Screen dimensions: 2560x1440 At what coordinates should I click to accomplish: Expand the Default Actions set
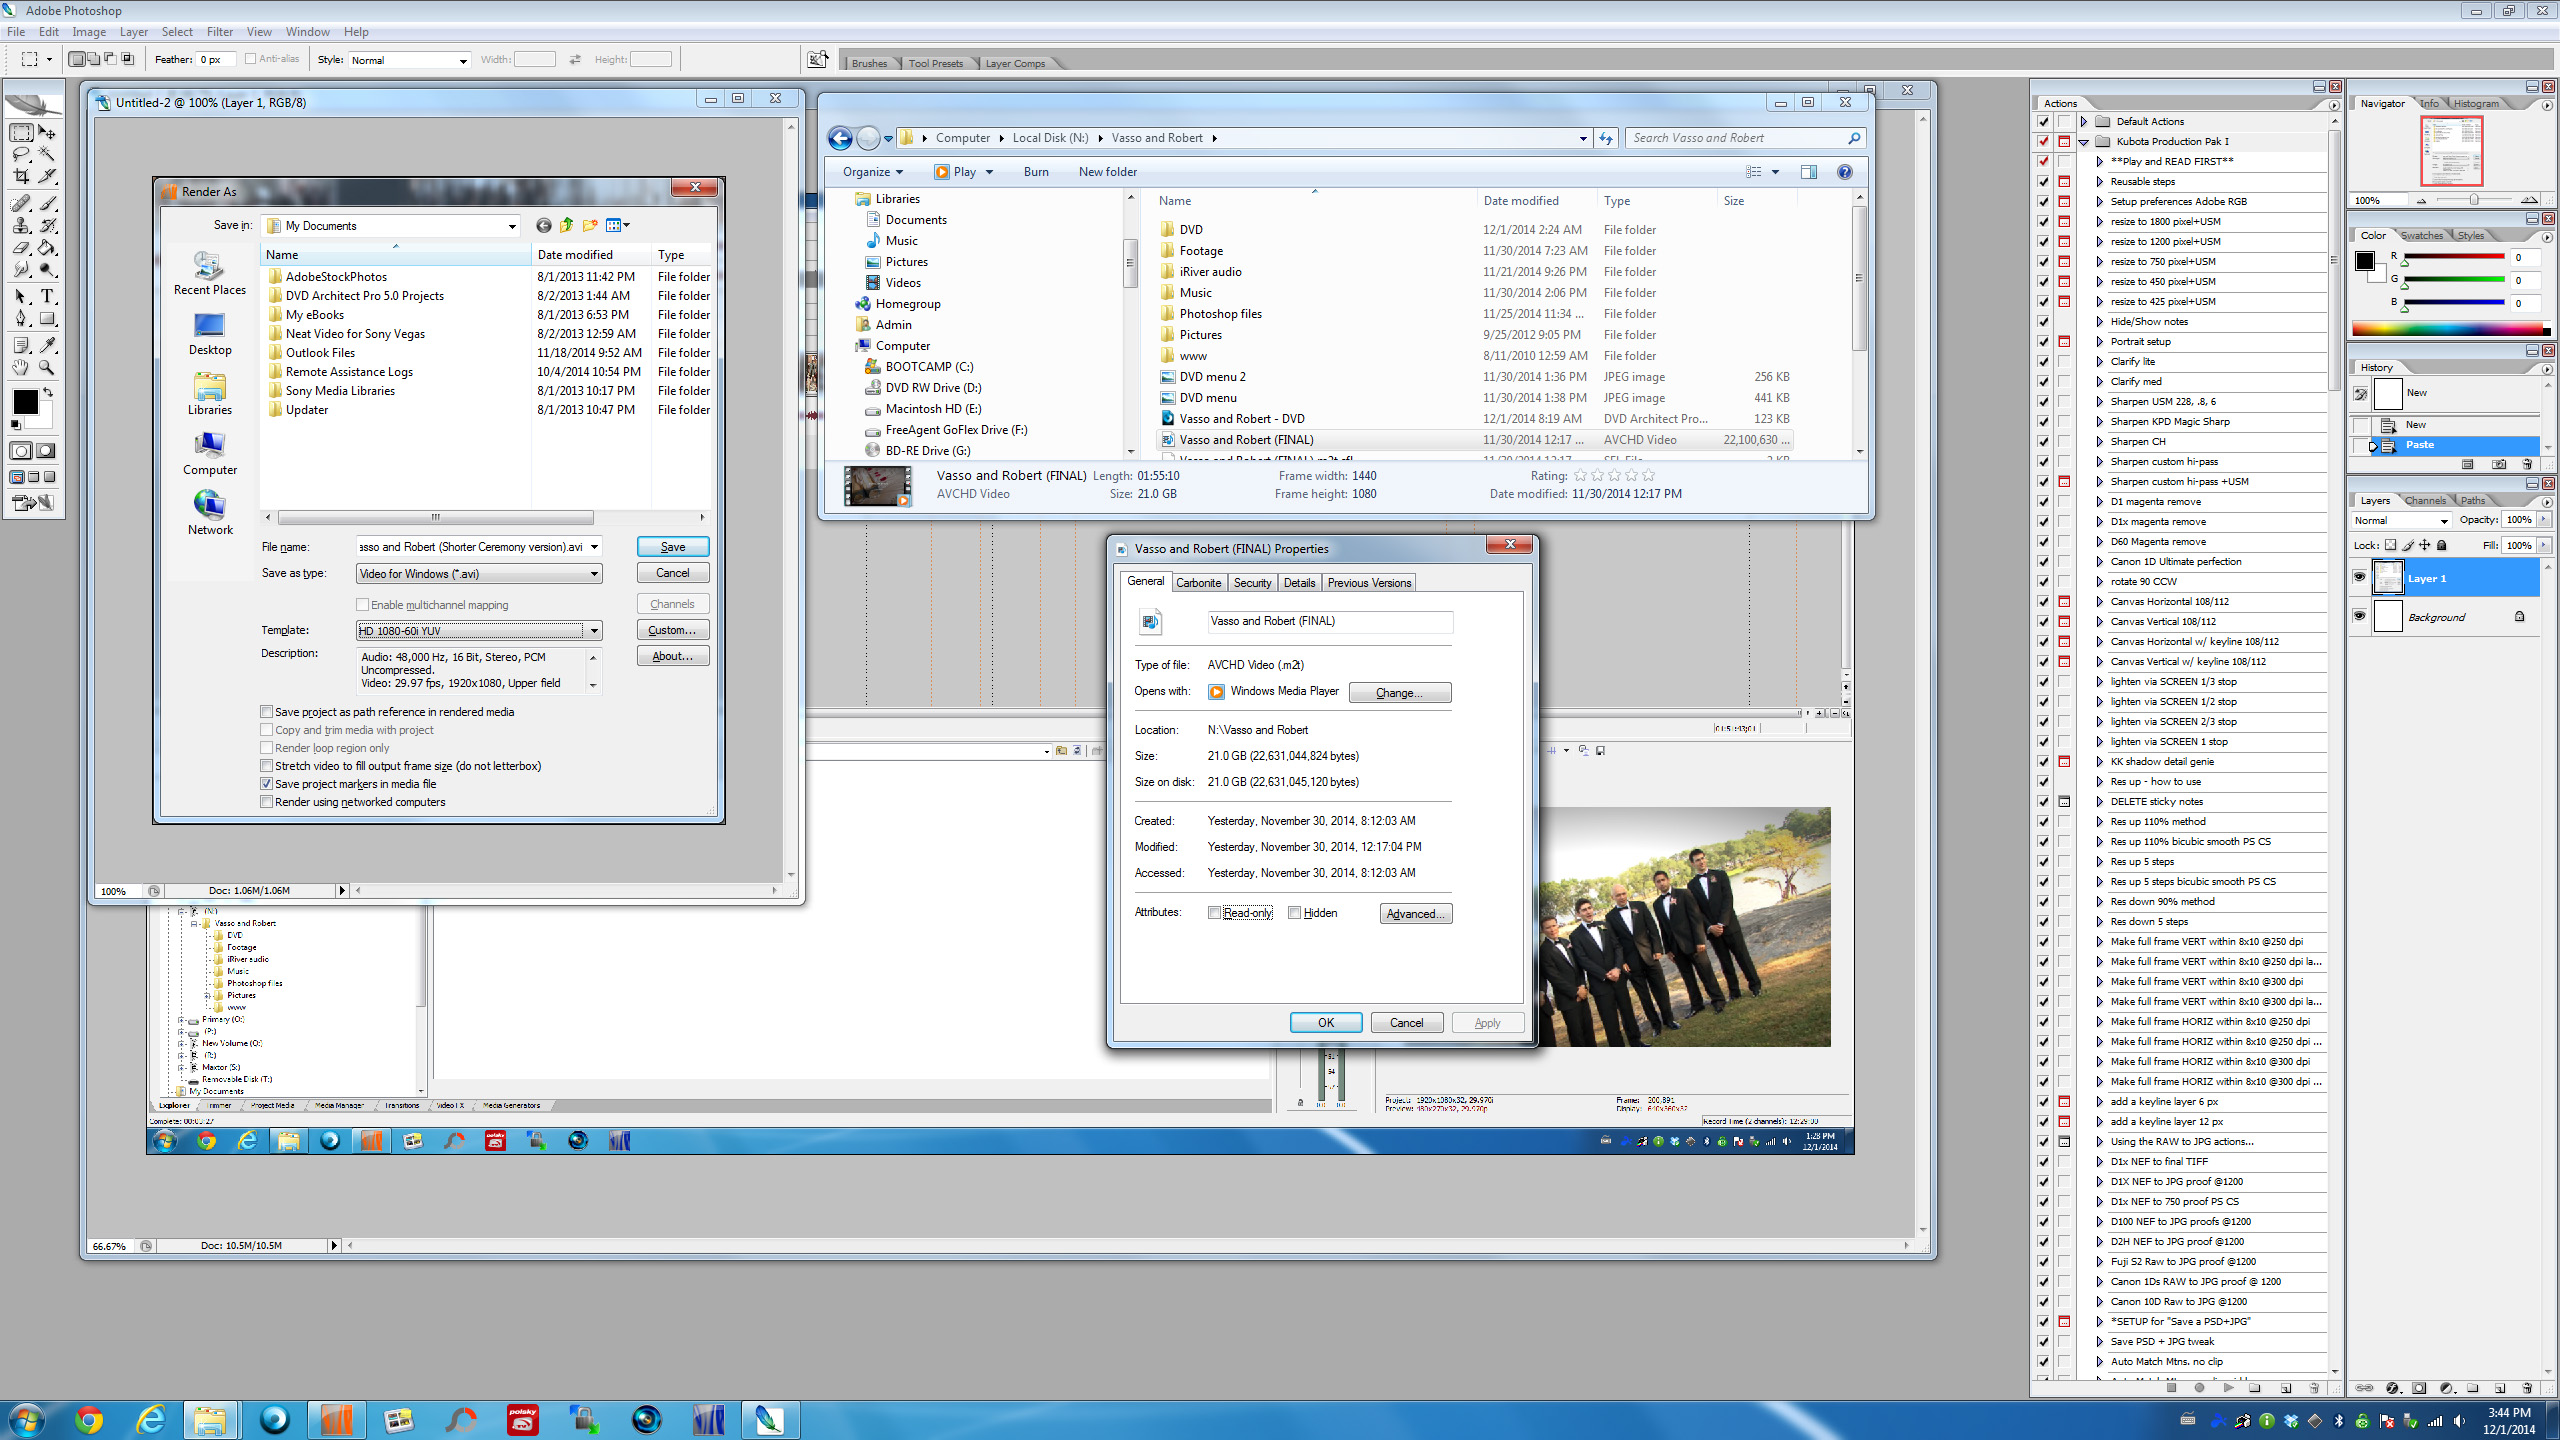coord(2084,121)
